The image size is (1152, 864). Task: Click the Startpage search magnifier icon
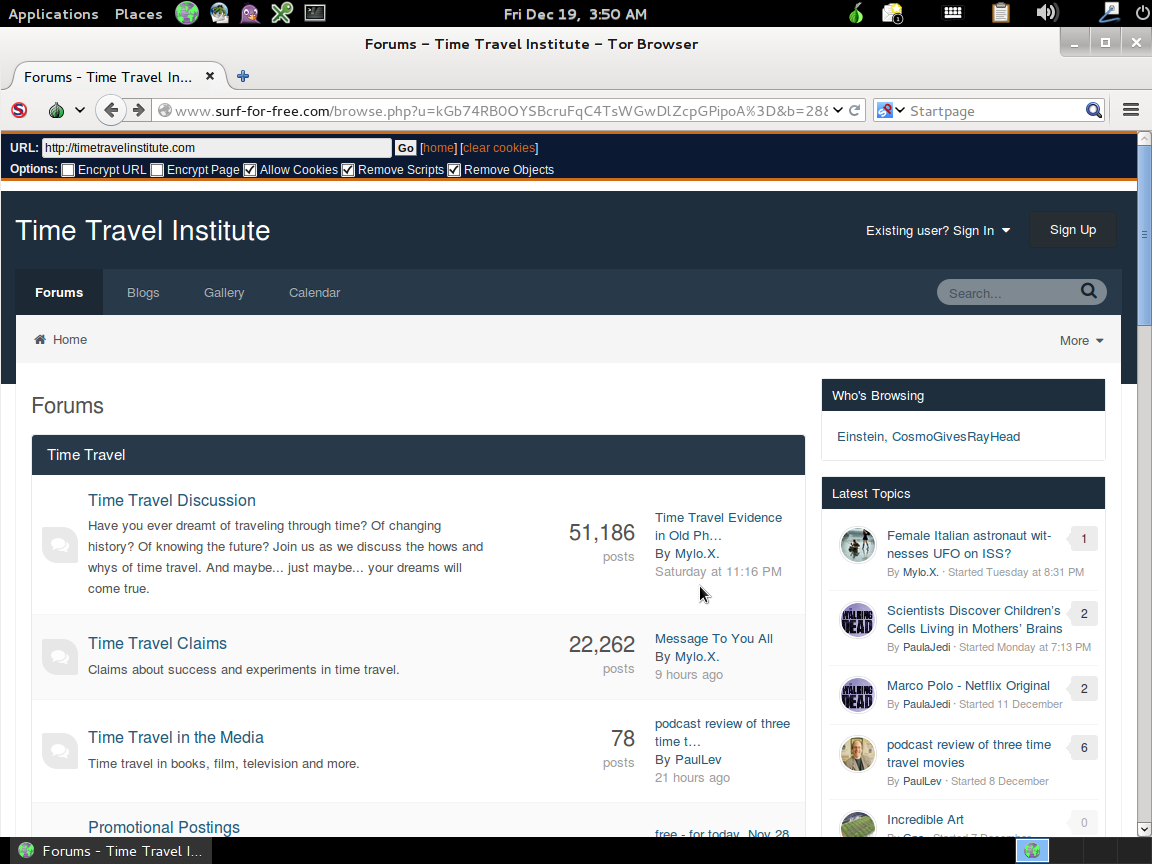click(1093, 110)
